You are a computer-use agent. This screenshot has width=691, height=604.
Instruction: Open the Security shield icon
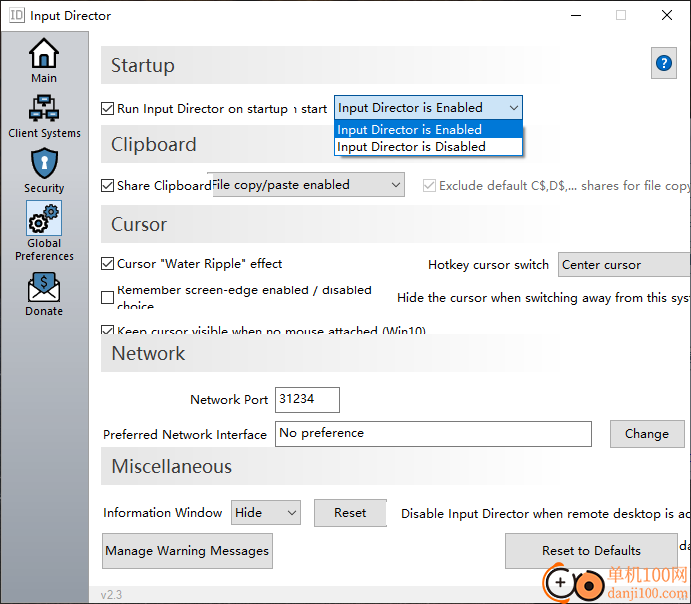pos(44,163)
